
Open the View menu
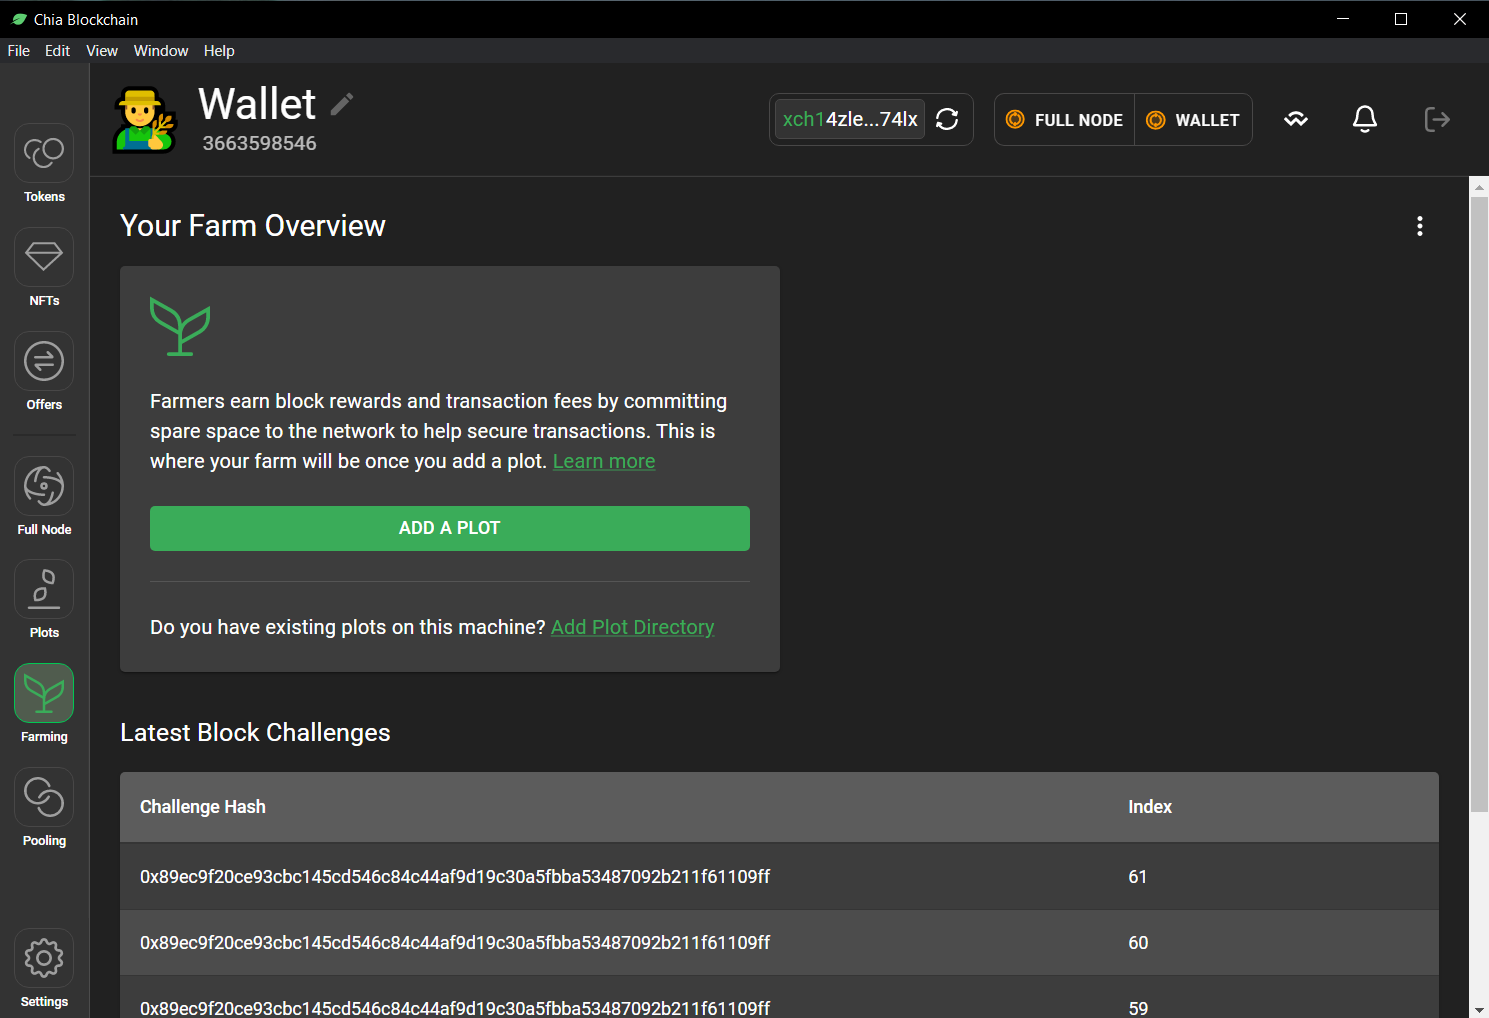[x=102, y=51]
